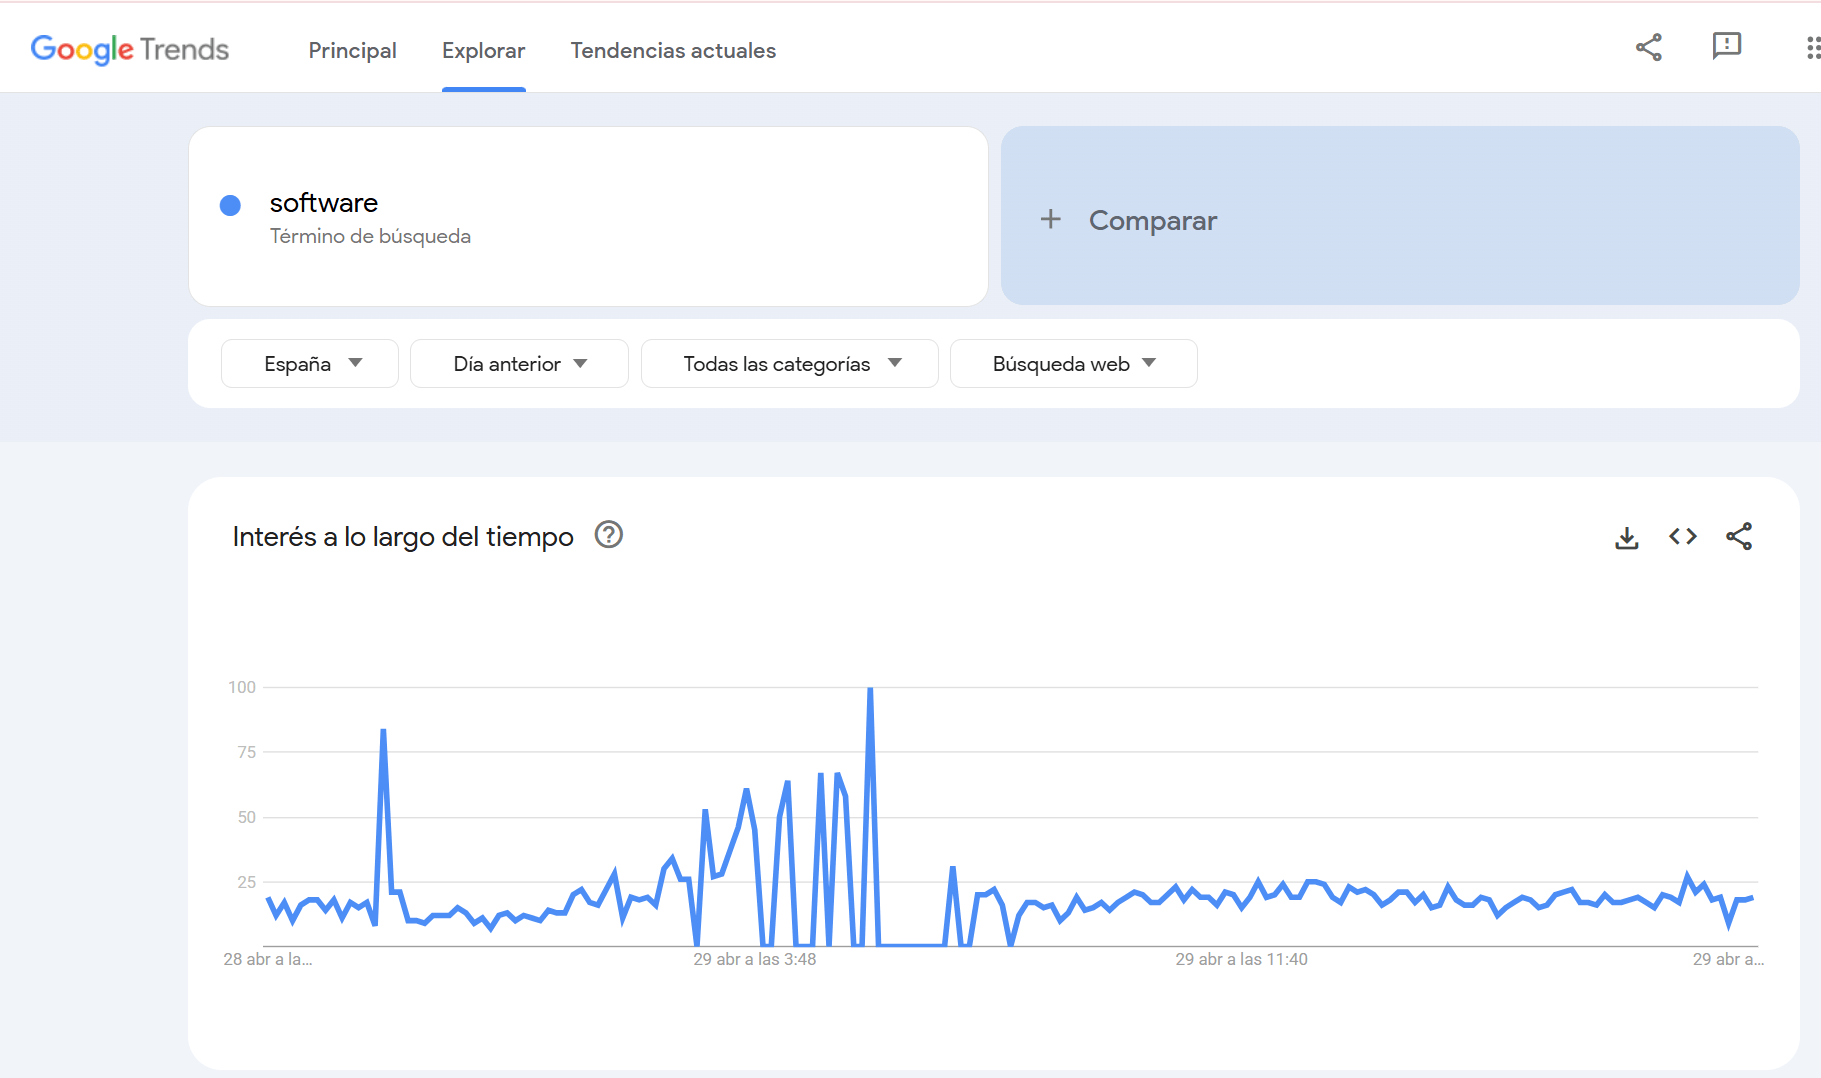This screenshot has height=1078, width=1821.
Task: Share the interest over time chart
Action: [1739, 536]
